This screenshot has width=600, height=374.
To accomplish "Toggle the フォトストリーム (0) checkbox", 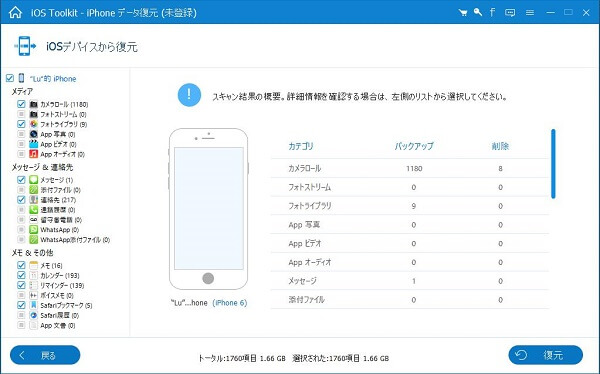I will 21,114.
